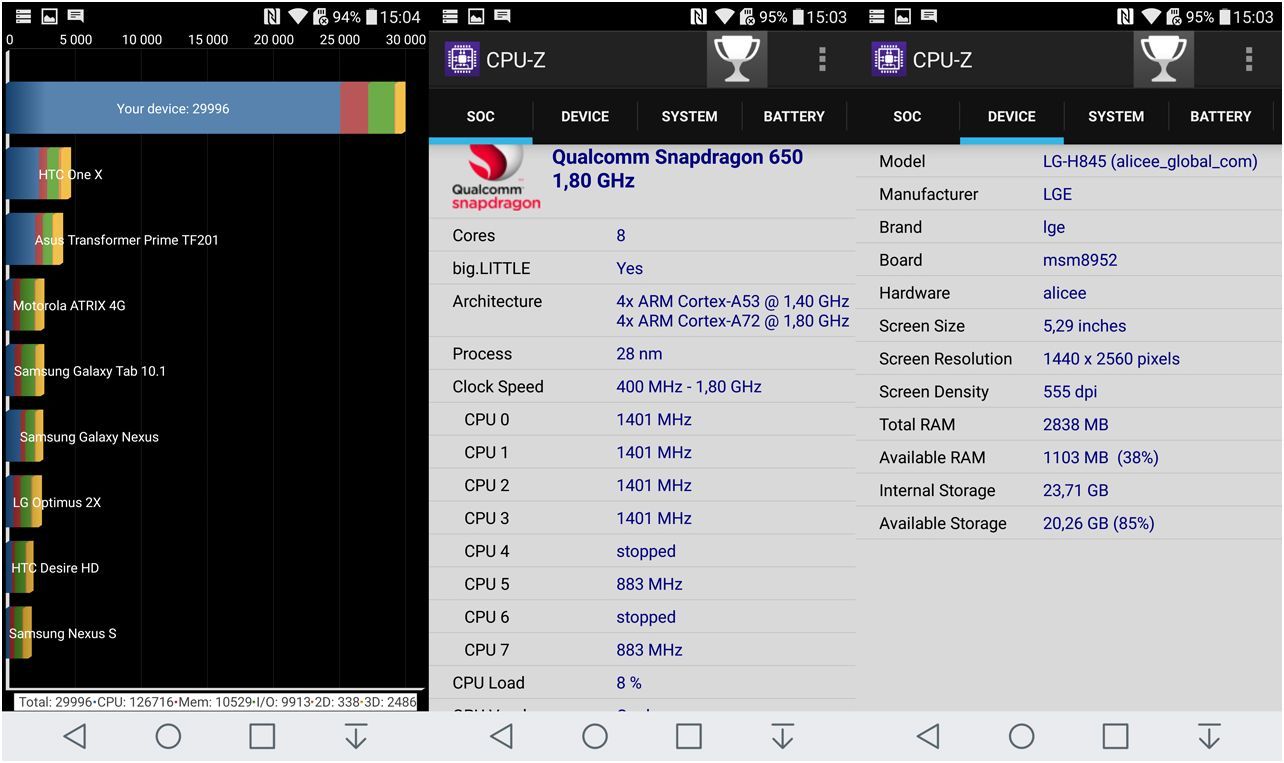Tap the pull-down notification arrow under the benchmark chart
This screenshot has width=1284, height=763.
click(x=355, y=737)
